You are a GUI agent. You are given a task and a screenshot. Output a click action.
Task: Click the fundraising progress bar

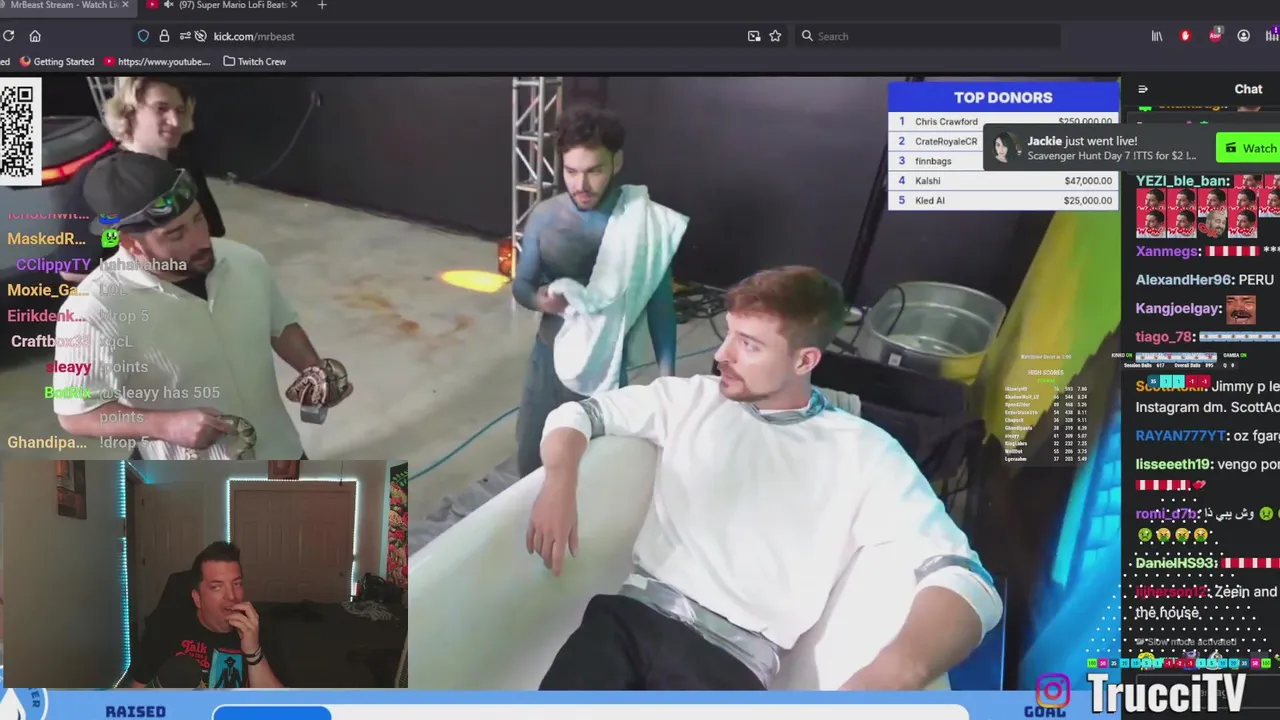pos(590,712)
